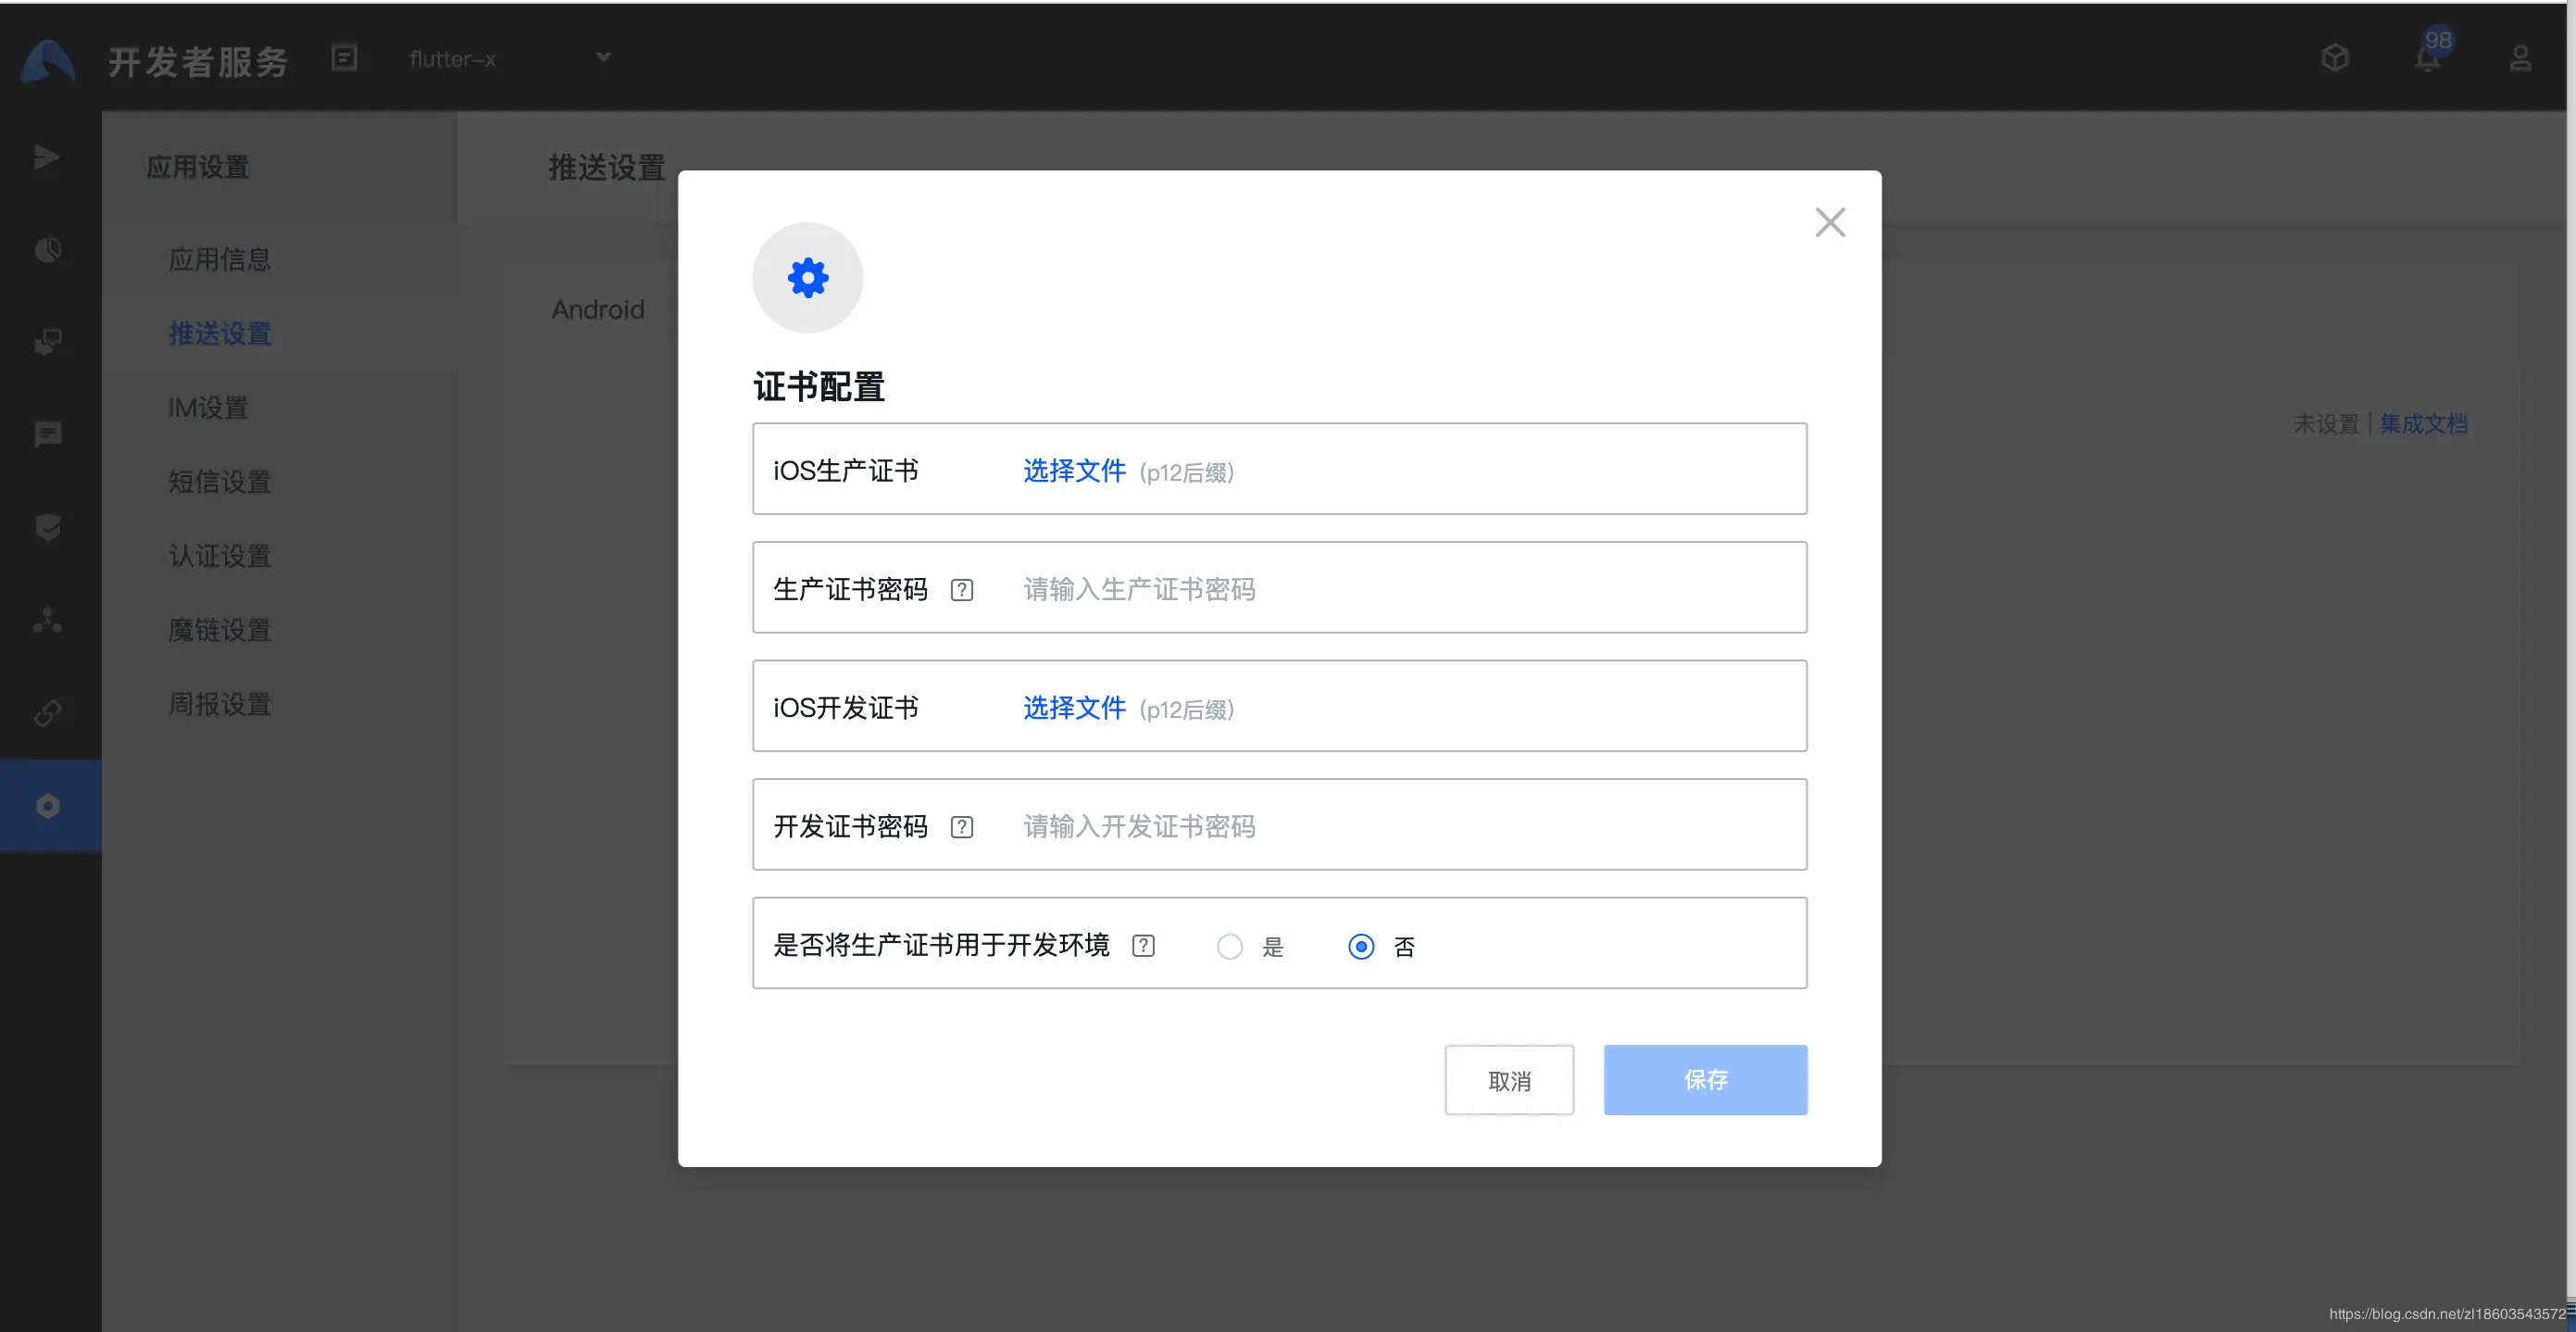
Task: Click the 推送设置 page heading
Action: tap(607, 168)
